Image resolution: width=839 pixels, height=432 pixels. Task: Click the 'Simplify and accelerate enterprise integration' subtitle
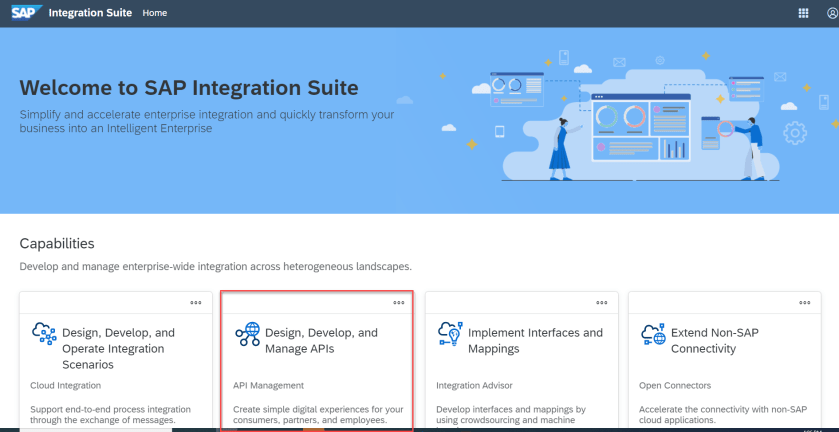tap(207, 122)
